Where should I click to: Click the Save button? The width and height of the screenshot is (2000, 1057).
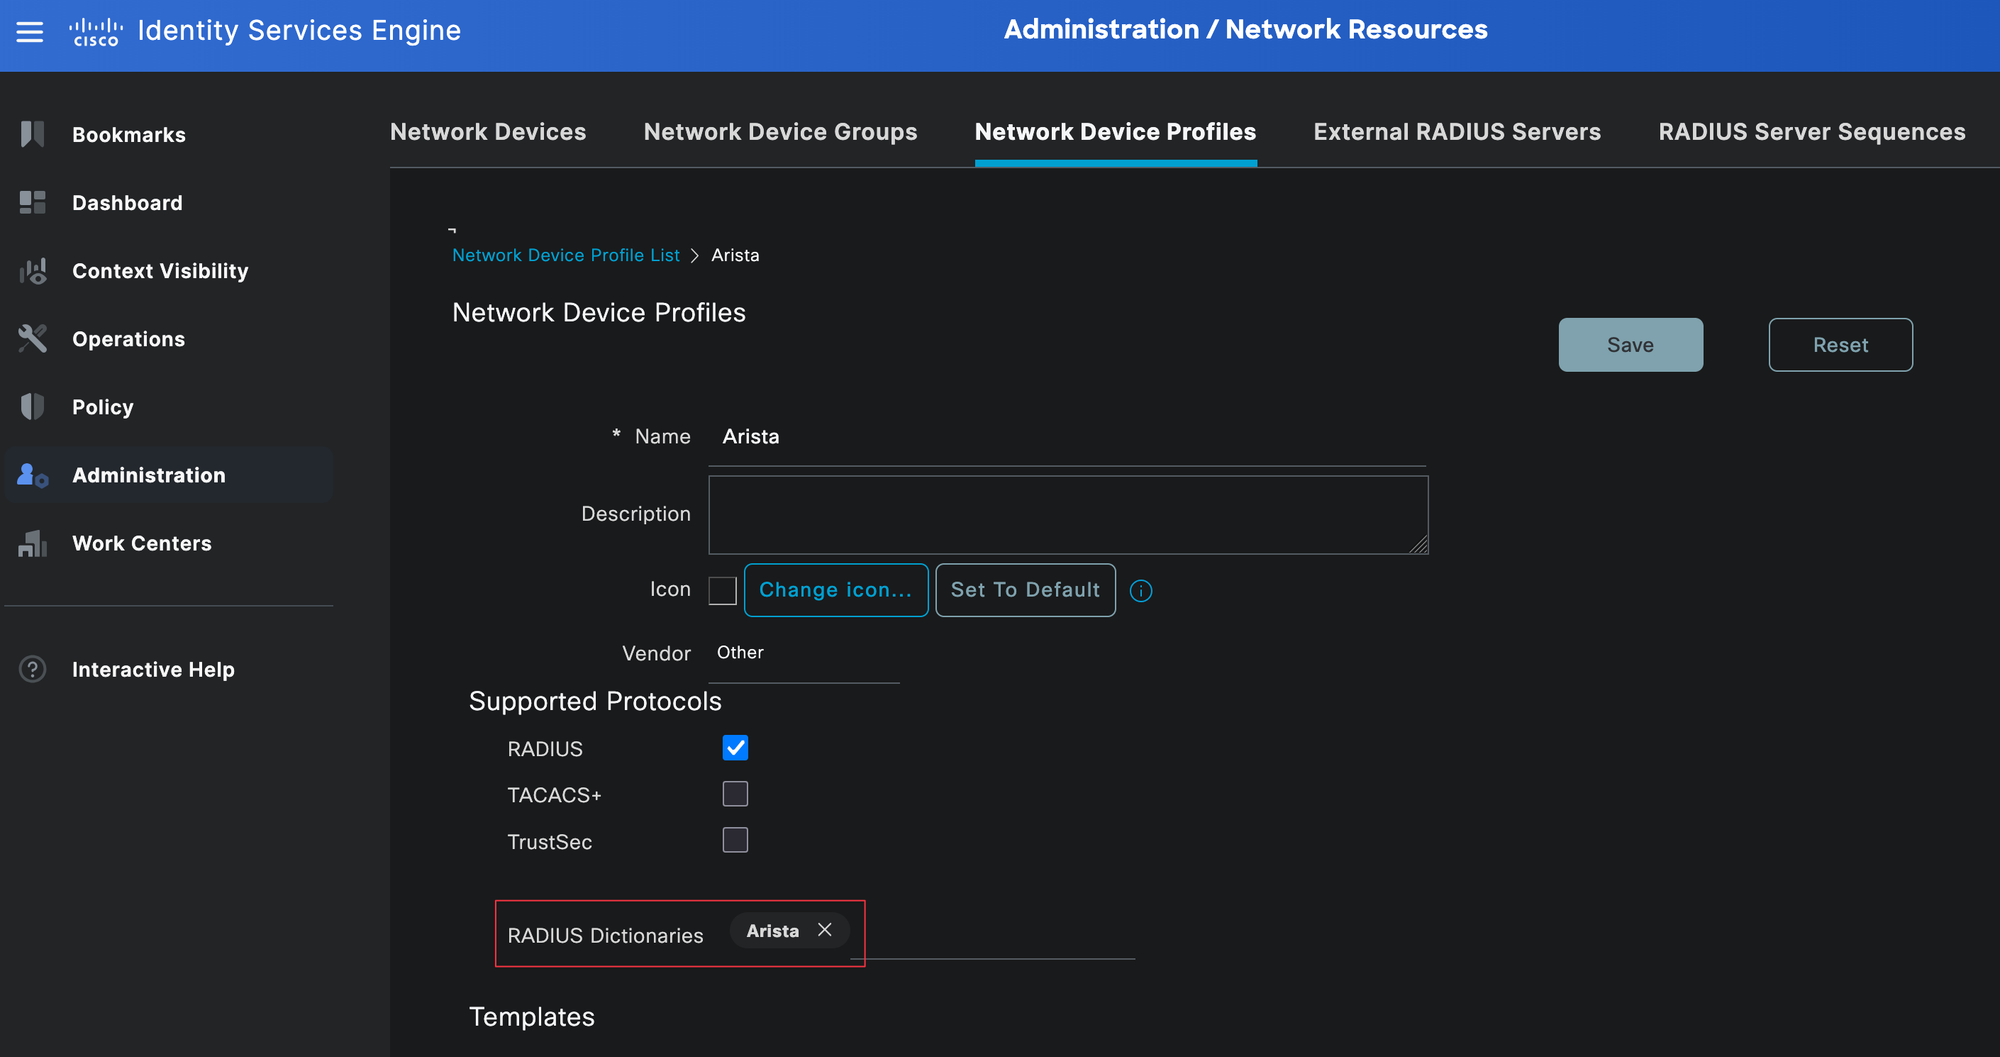pos(1630,345)
